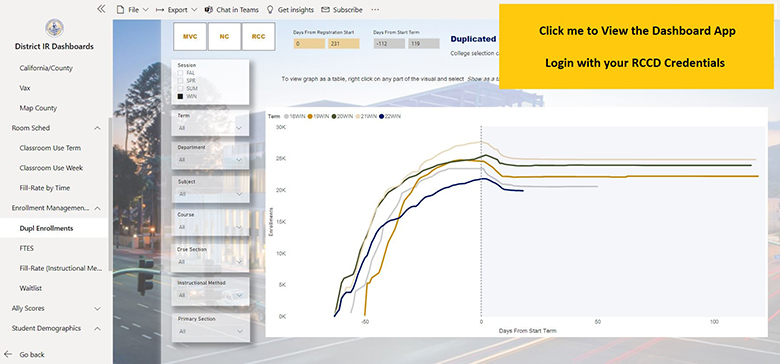Screen dimensions: 780x364
Task: Click the Export arrow icon
Action: click(160, 9)
